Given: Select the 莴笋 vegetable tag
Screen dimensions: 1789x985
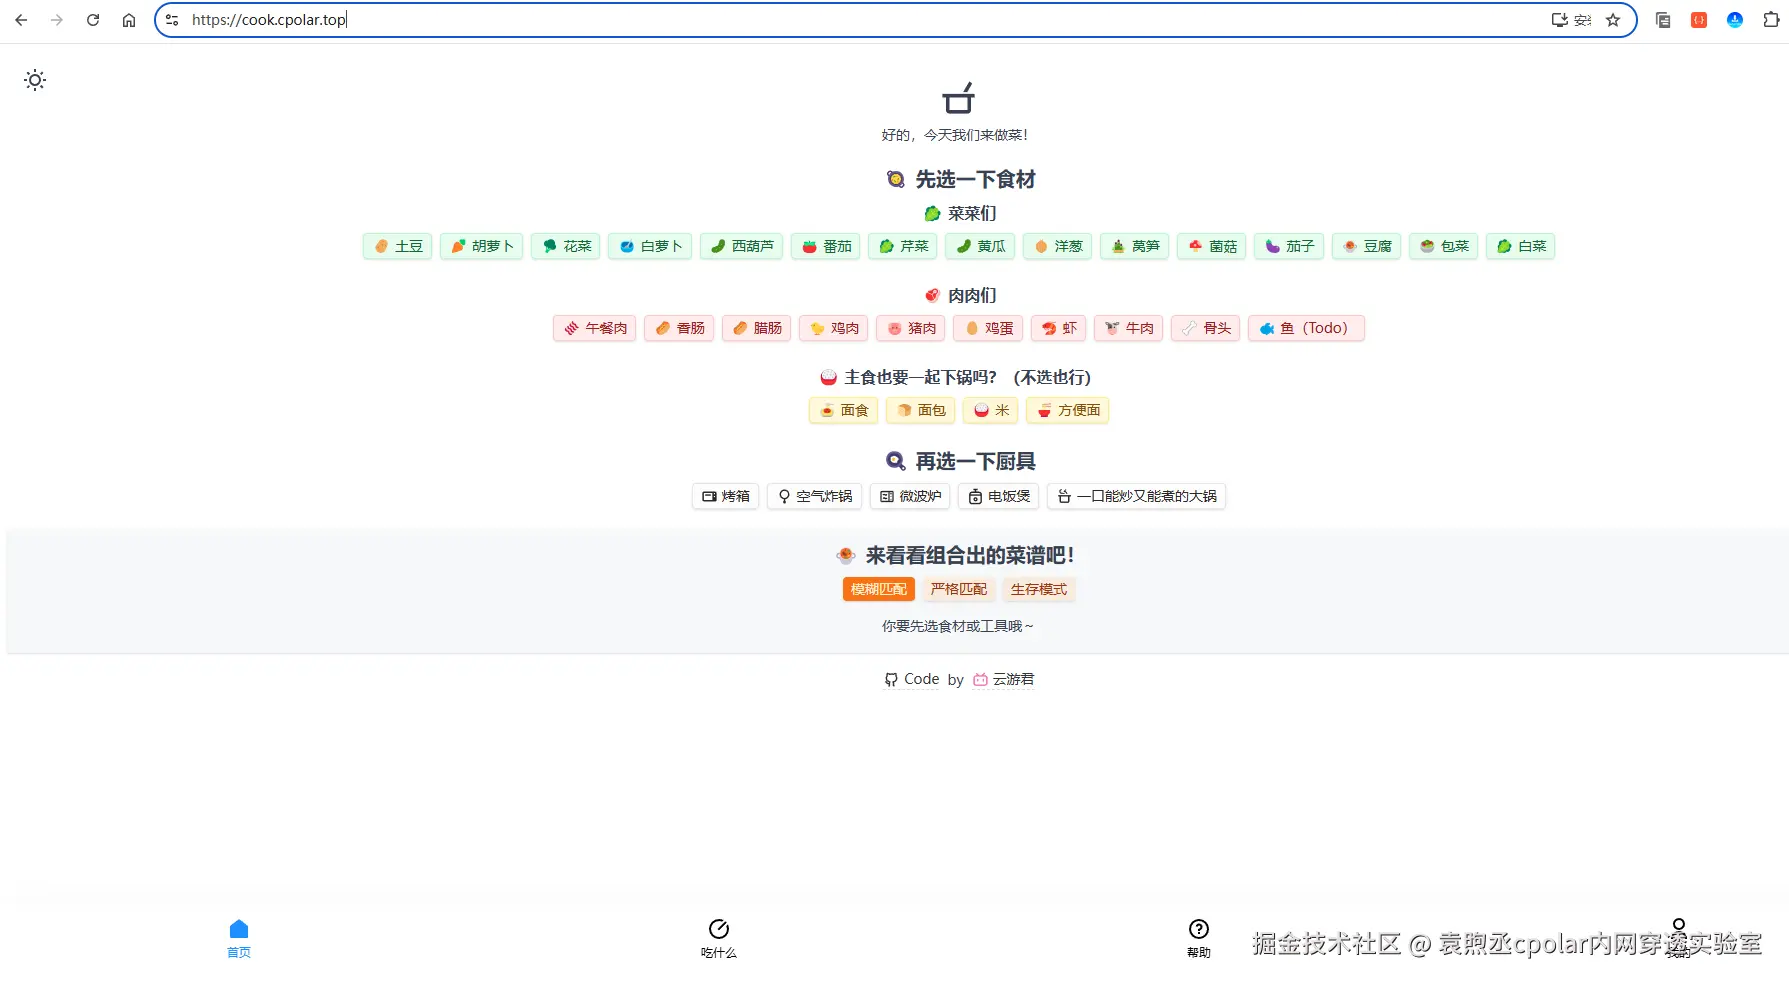Looking at the screenshot, I should [x=1135, y=246].
